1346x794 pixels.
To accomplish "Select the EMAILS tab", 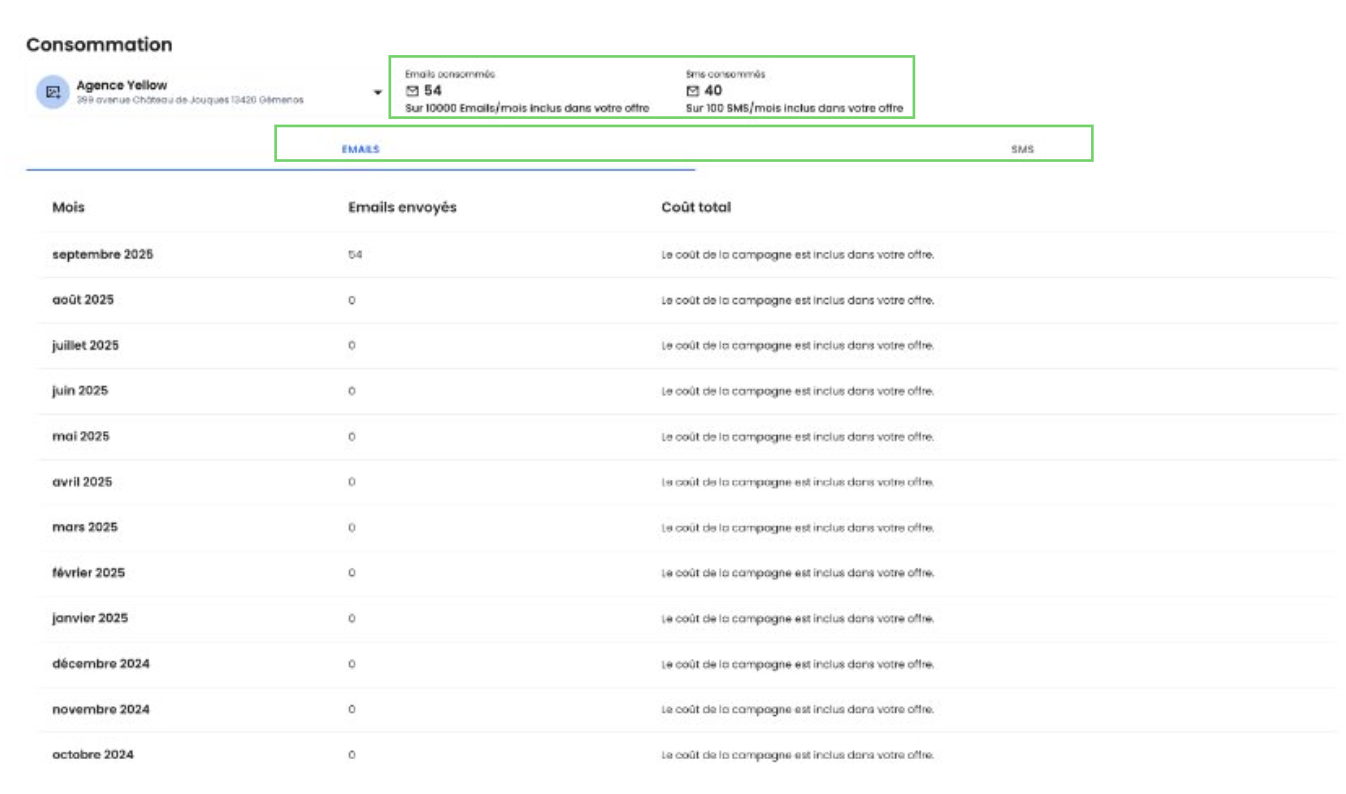I will (361, 149).
